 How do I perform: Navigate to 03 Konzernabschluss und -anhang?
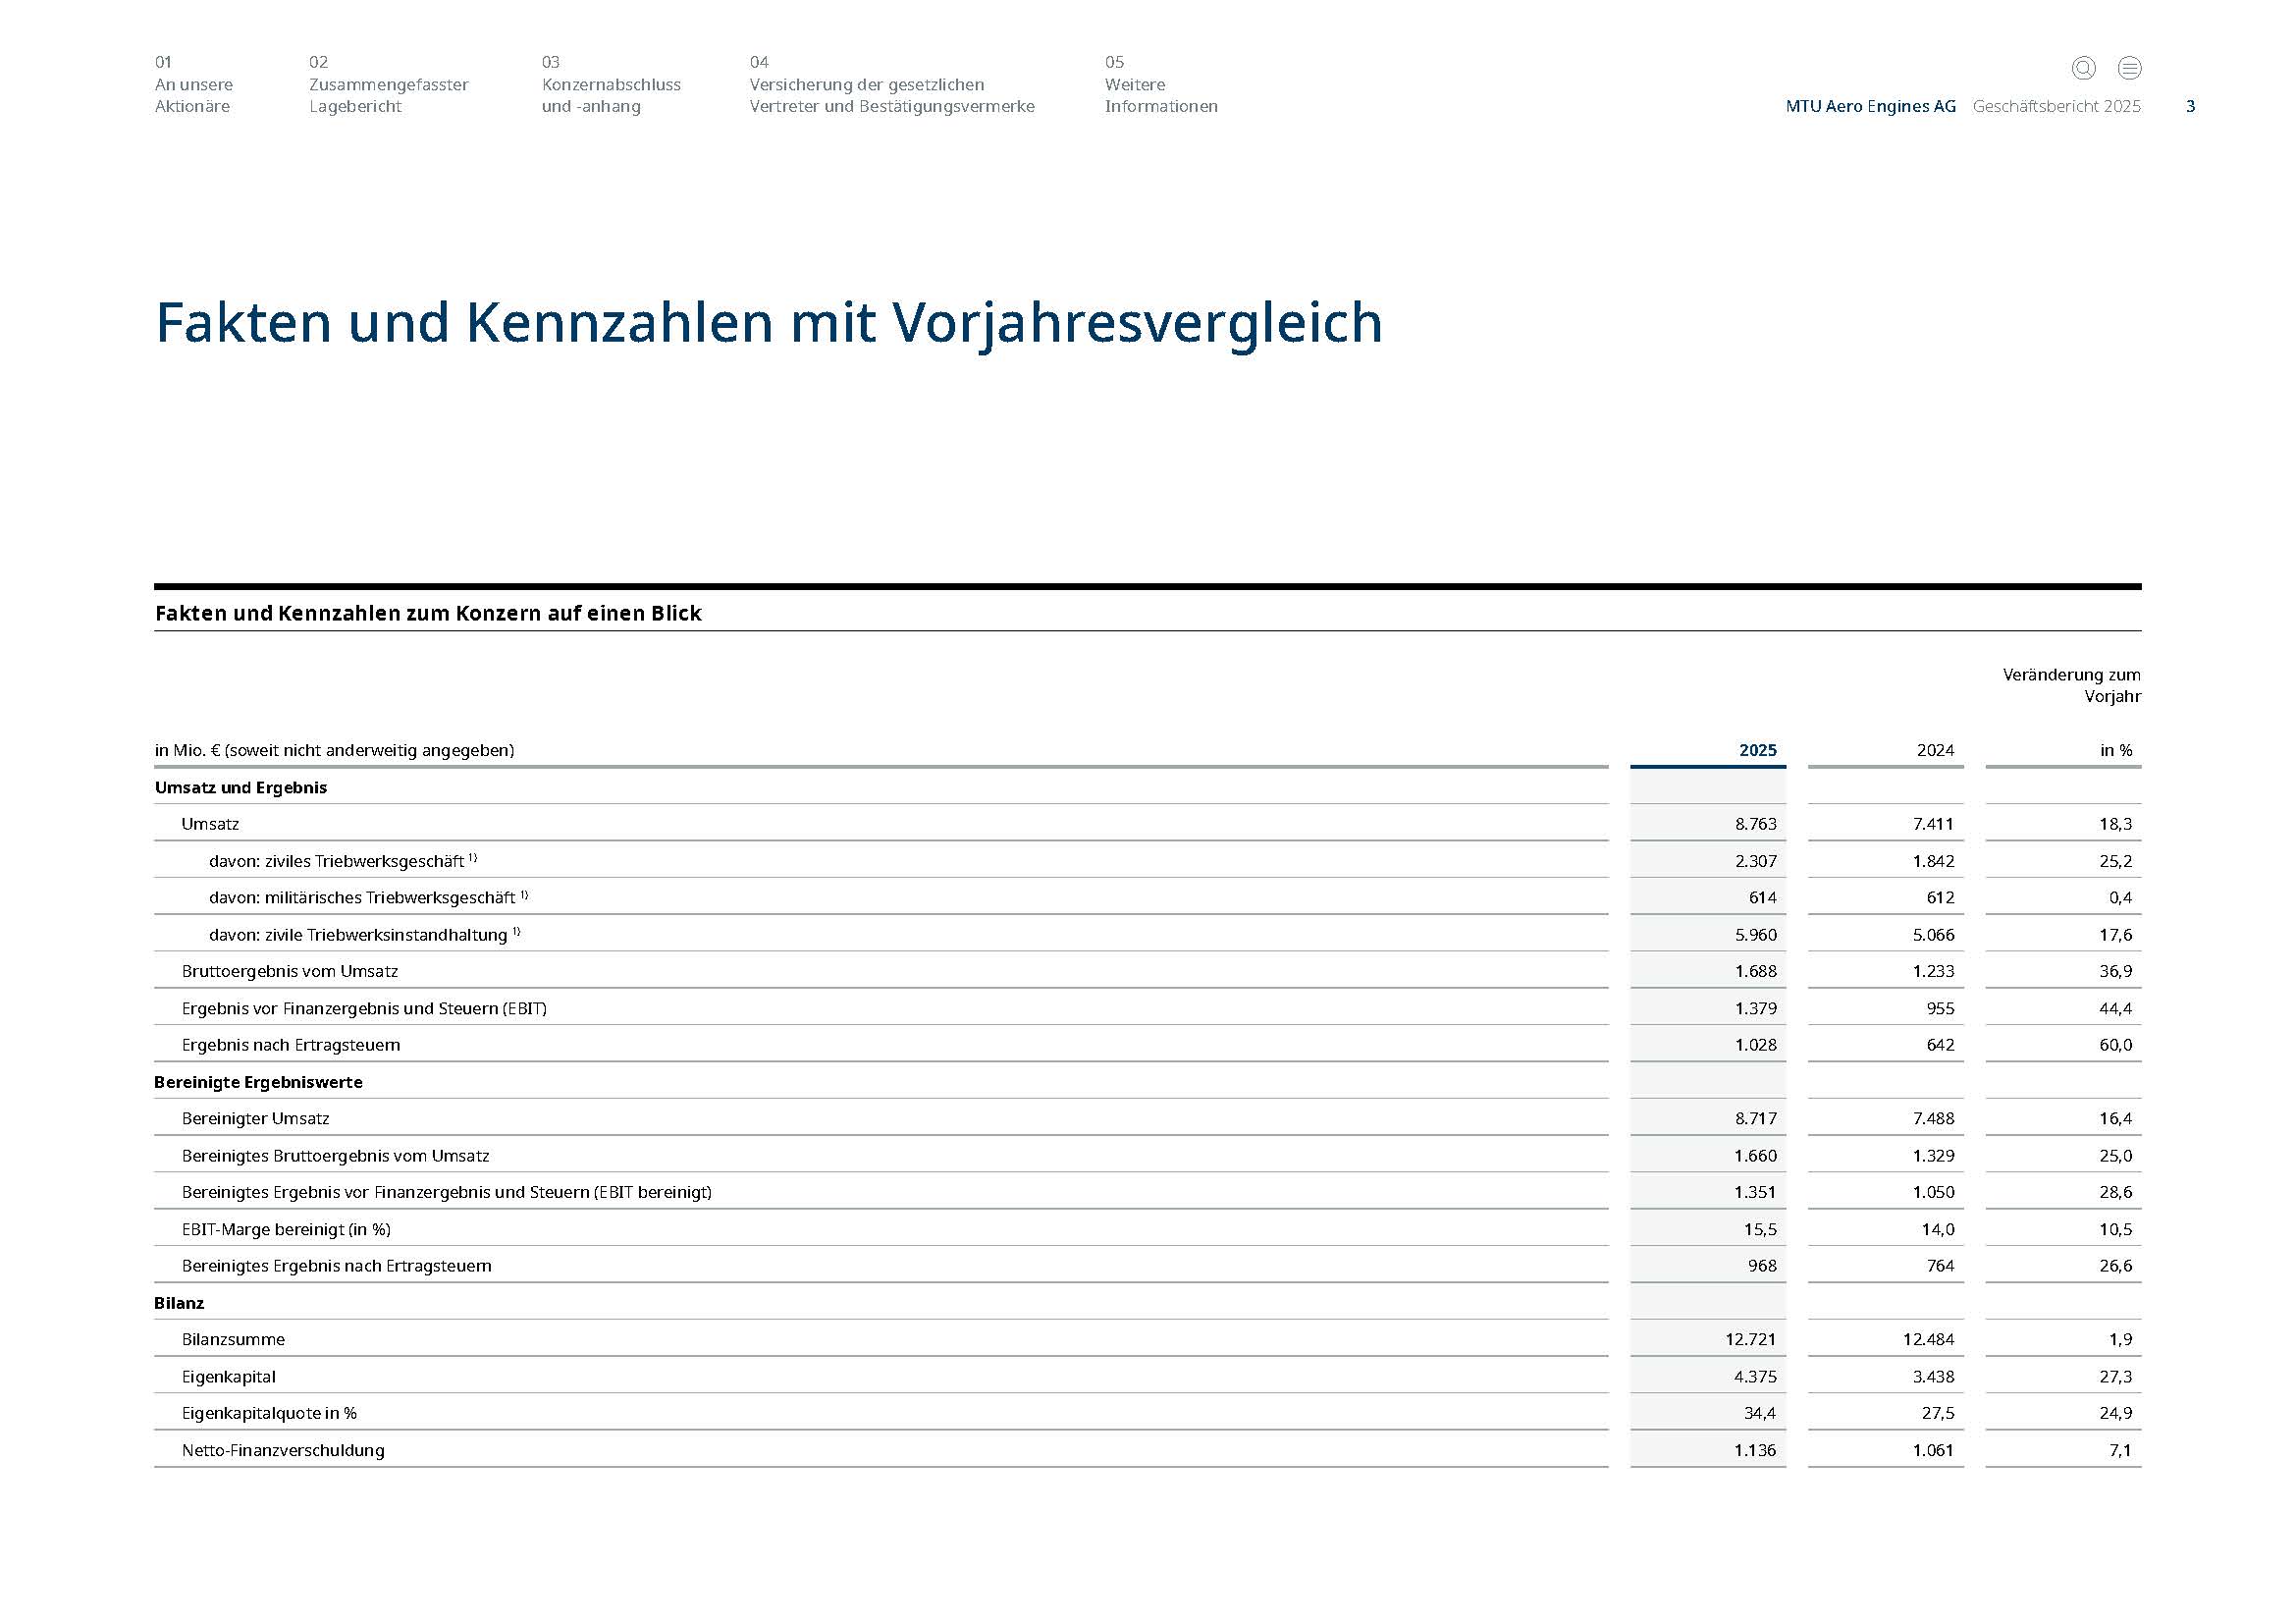[611, 84]
